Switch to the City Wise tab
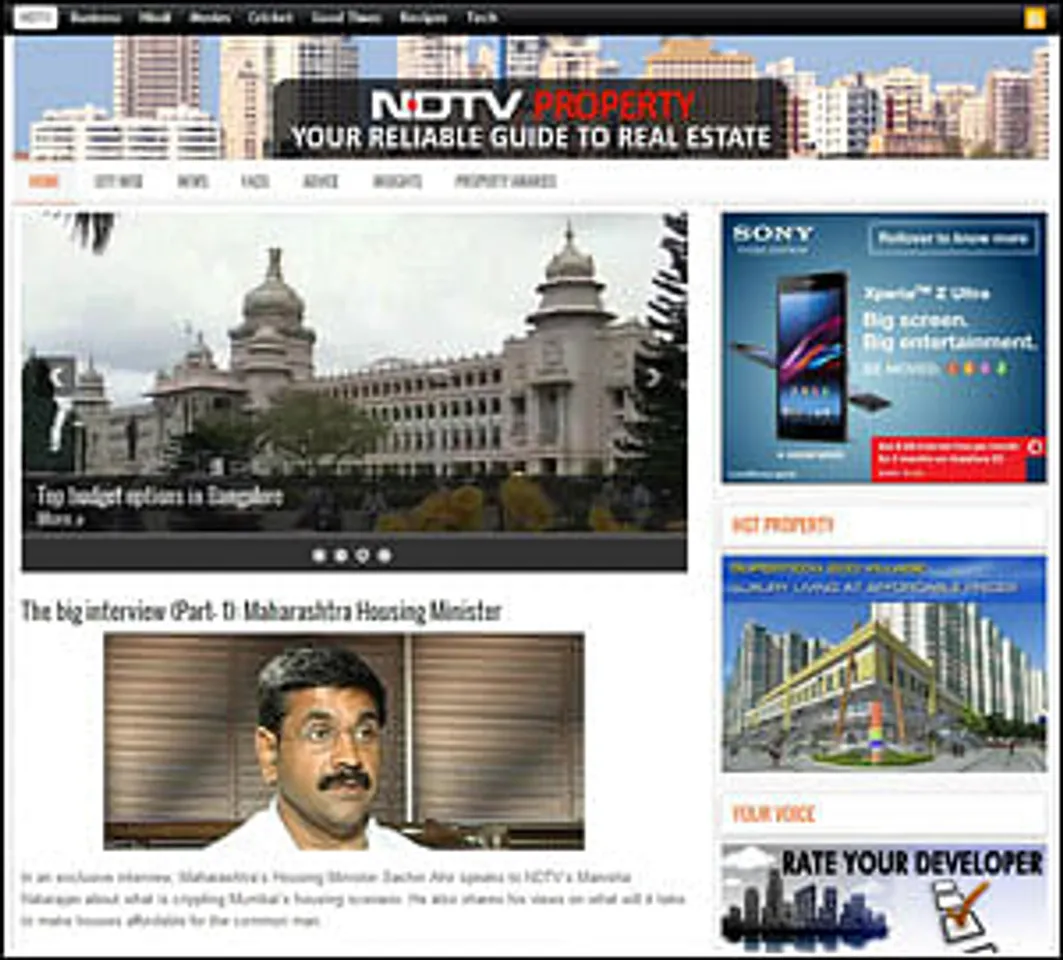 (x=119, y=182)
